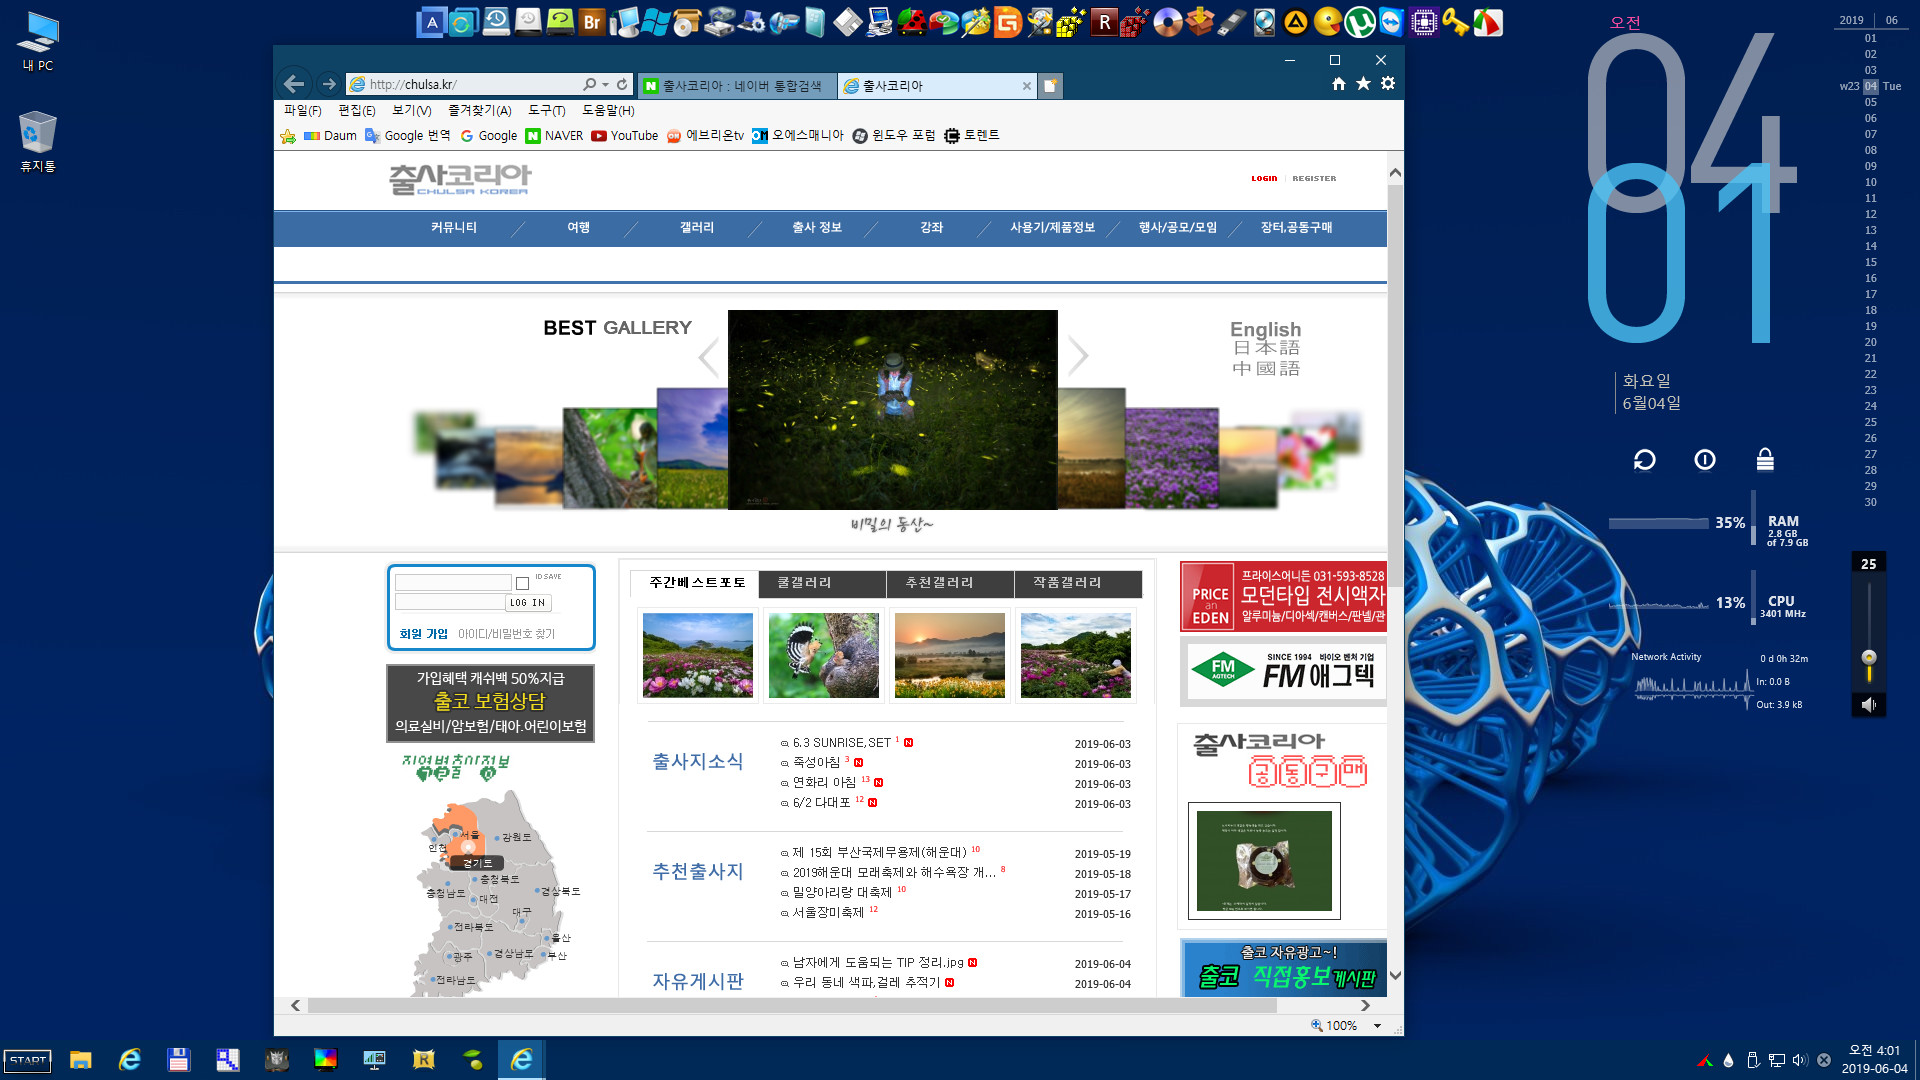Screen dimensions: 1920x1080
Task: Open the disc CD dock icon
Action: coord(1167,22)
